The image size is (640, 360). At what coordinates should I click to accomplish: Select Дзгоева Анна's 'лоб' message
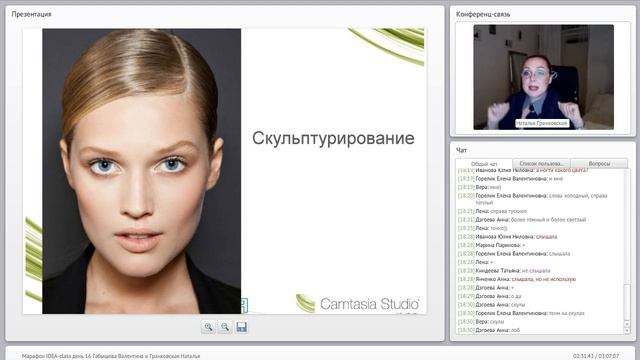coord(489,330)
